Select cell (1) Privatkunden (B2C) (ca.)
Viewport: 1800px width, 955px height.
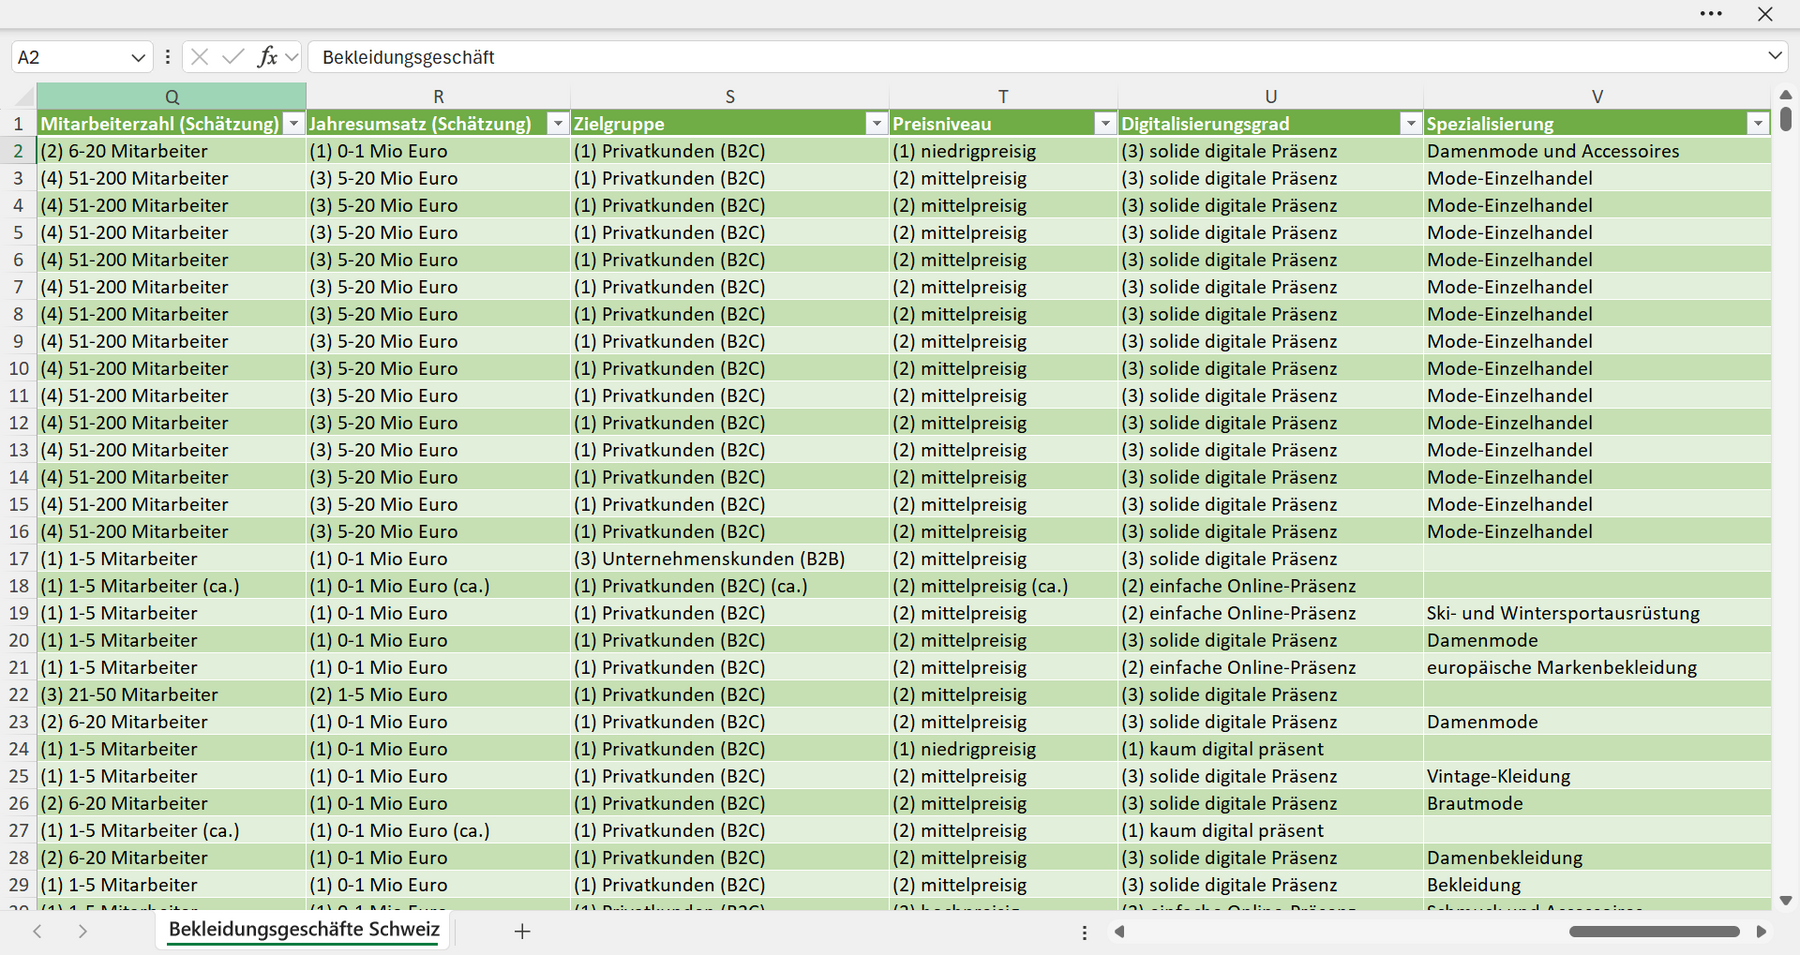730,586
